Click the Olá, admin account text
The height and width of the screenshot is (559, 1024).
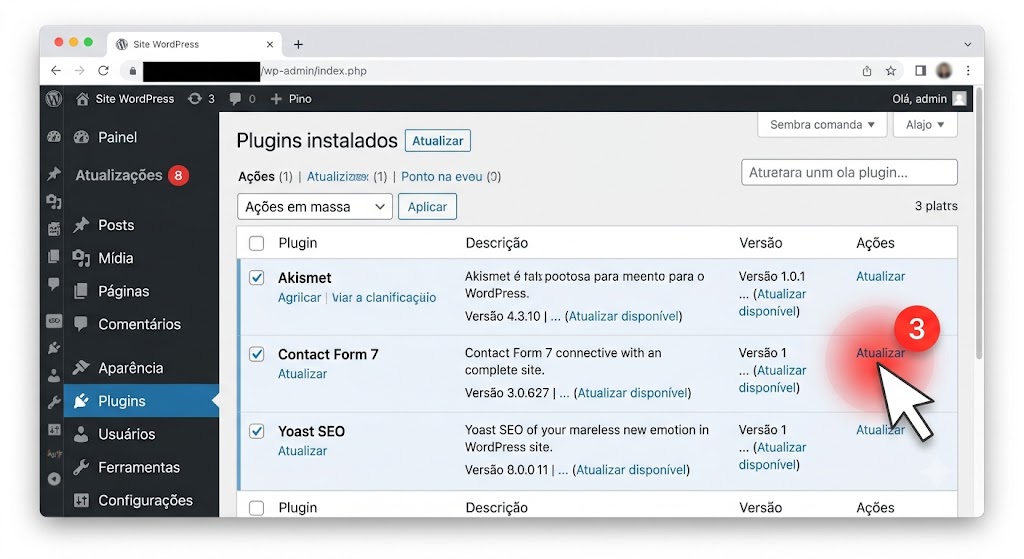coord(920,99)
